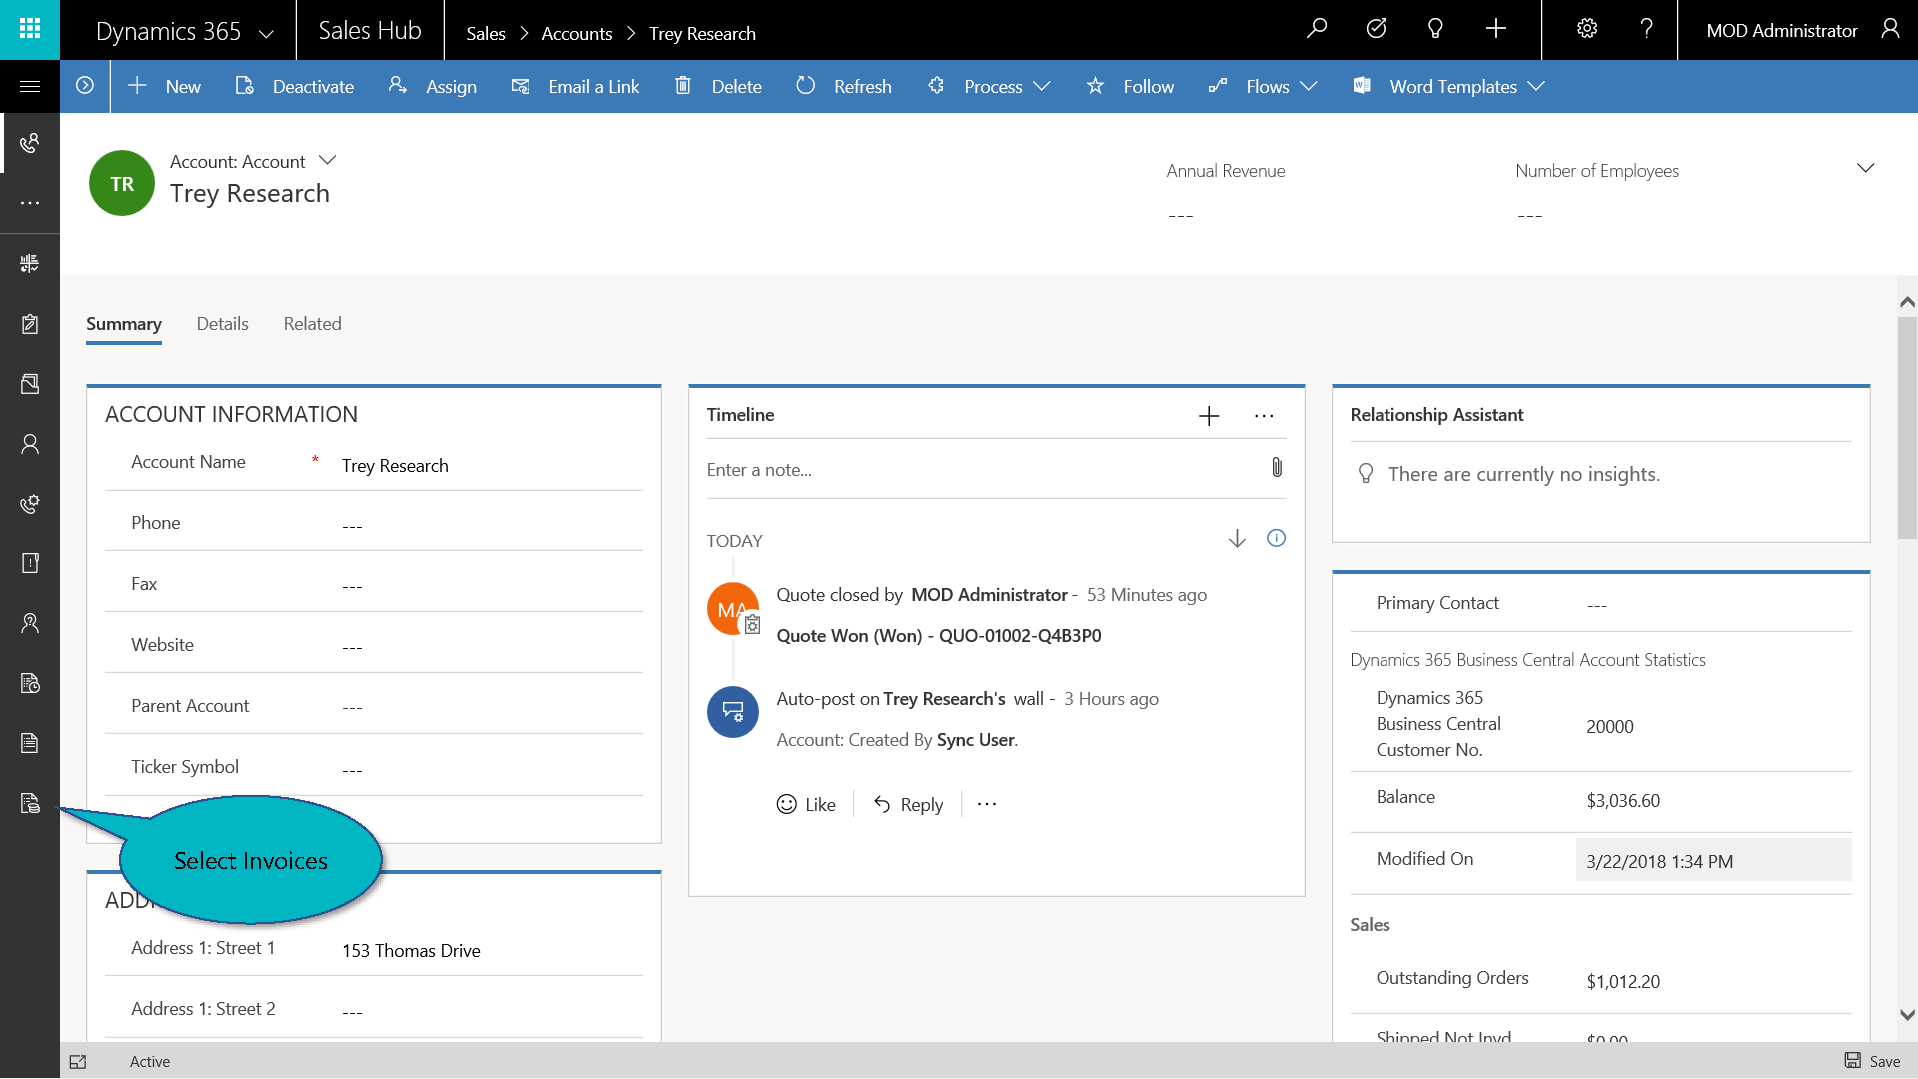Click the attach file paperclip icon
Viewport: 1918px width, 1079px height.
tap(1276, 468)
